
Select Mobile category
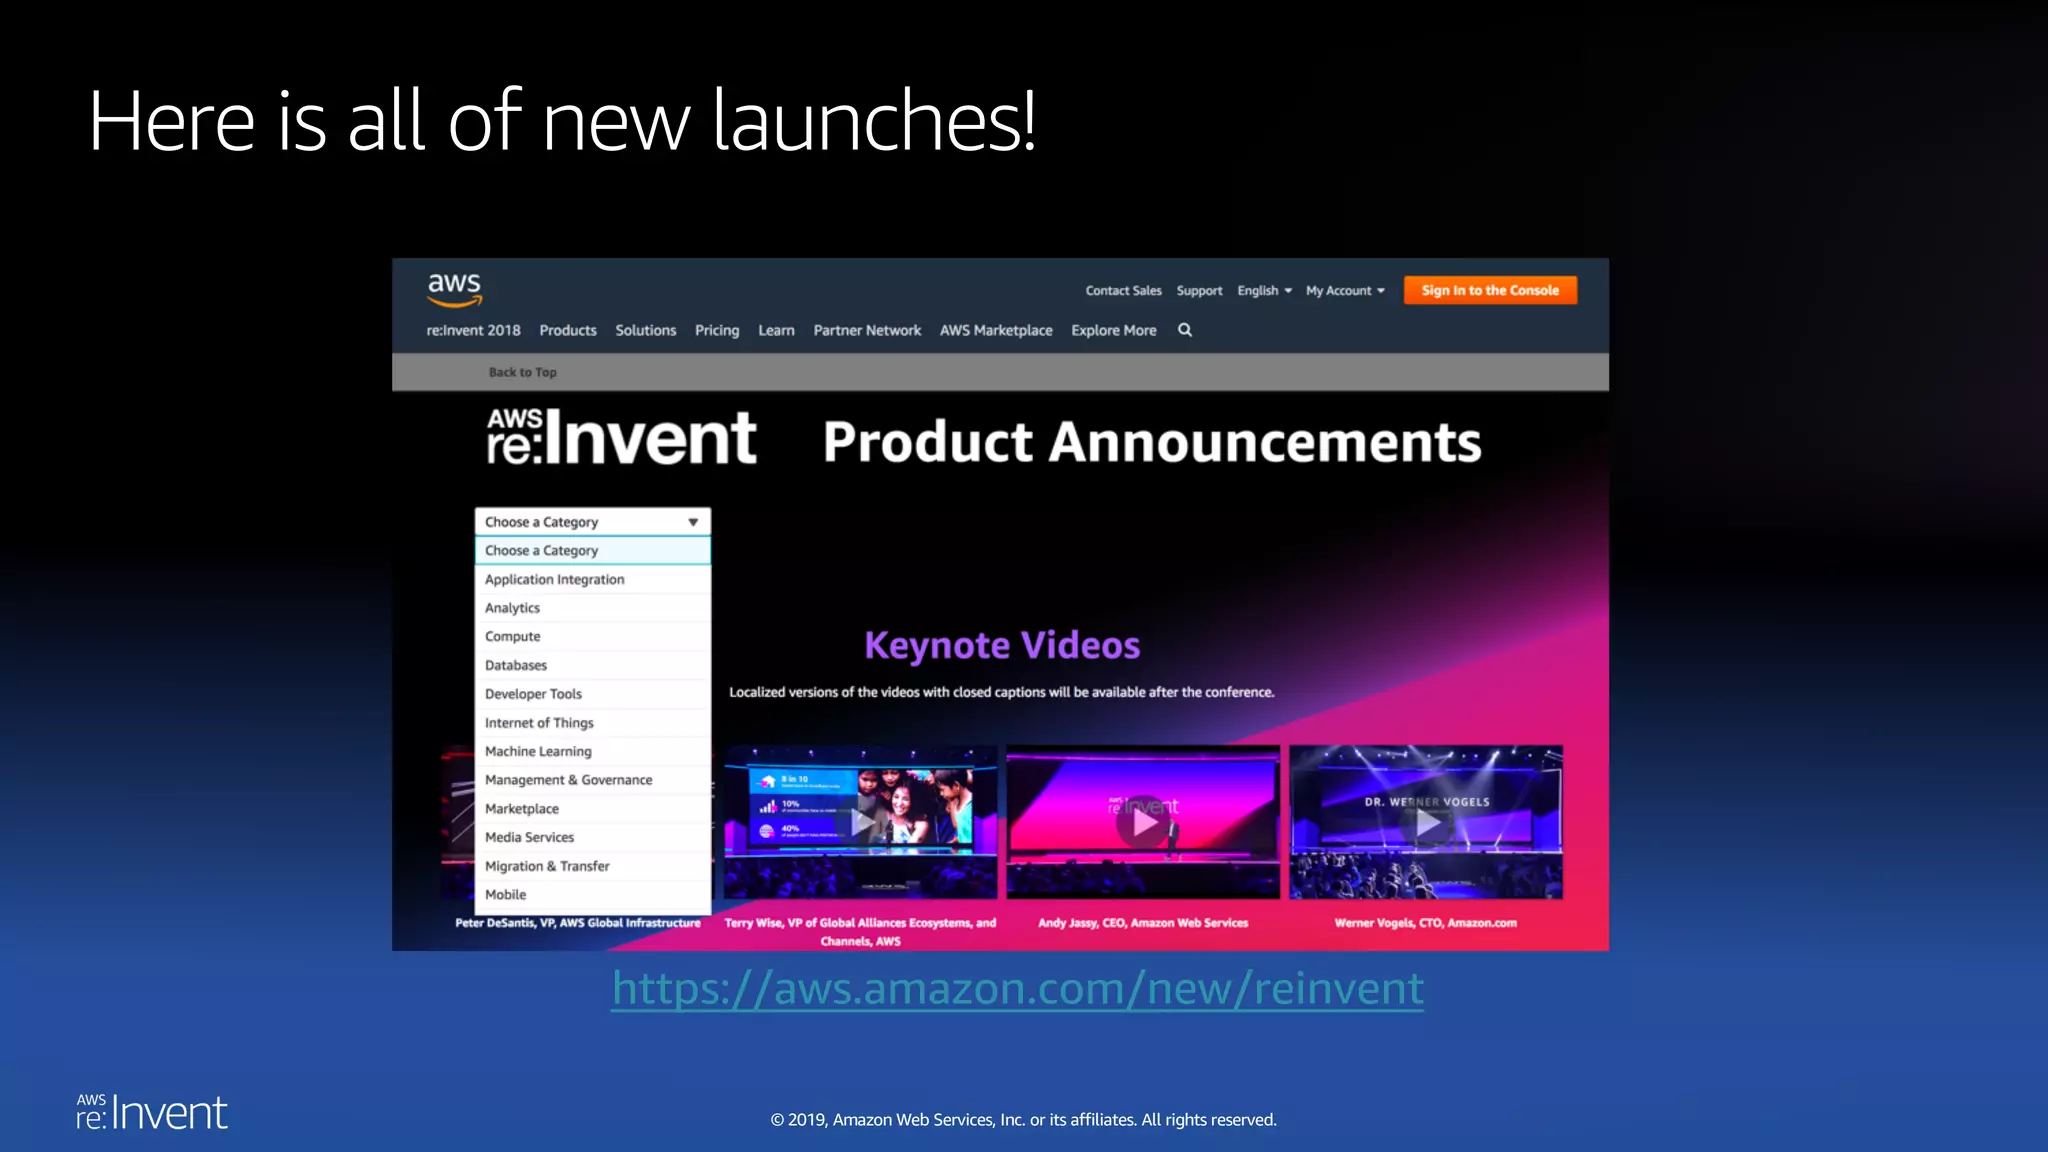pyautogui.click(x=593, y=895)
